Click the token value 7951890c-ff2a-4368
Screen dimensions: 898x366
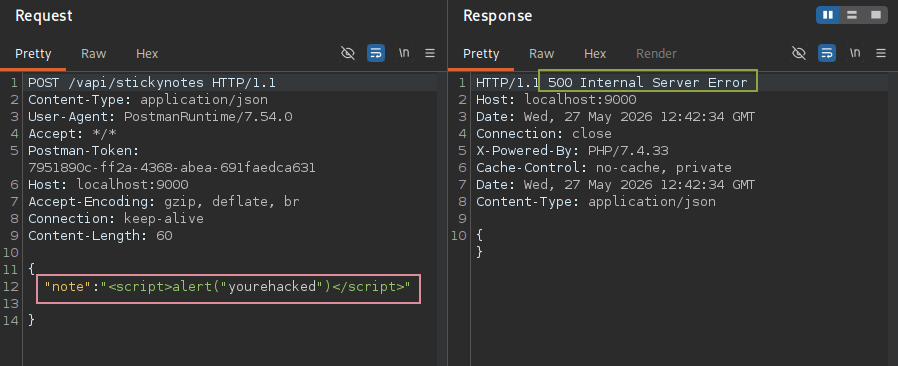pos(172,168)
